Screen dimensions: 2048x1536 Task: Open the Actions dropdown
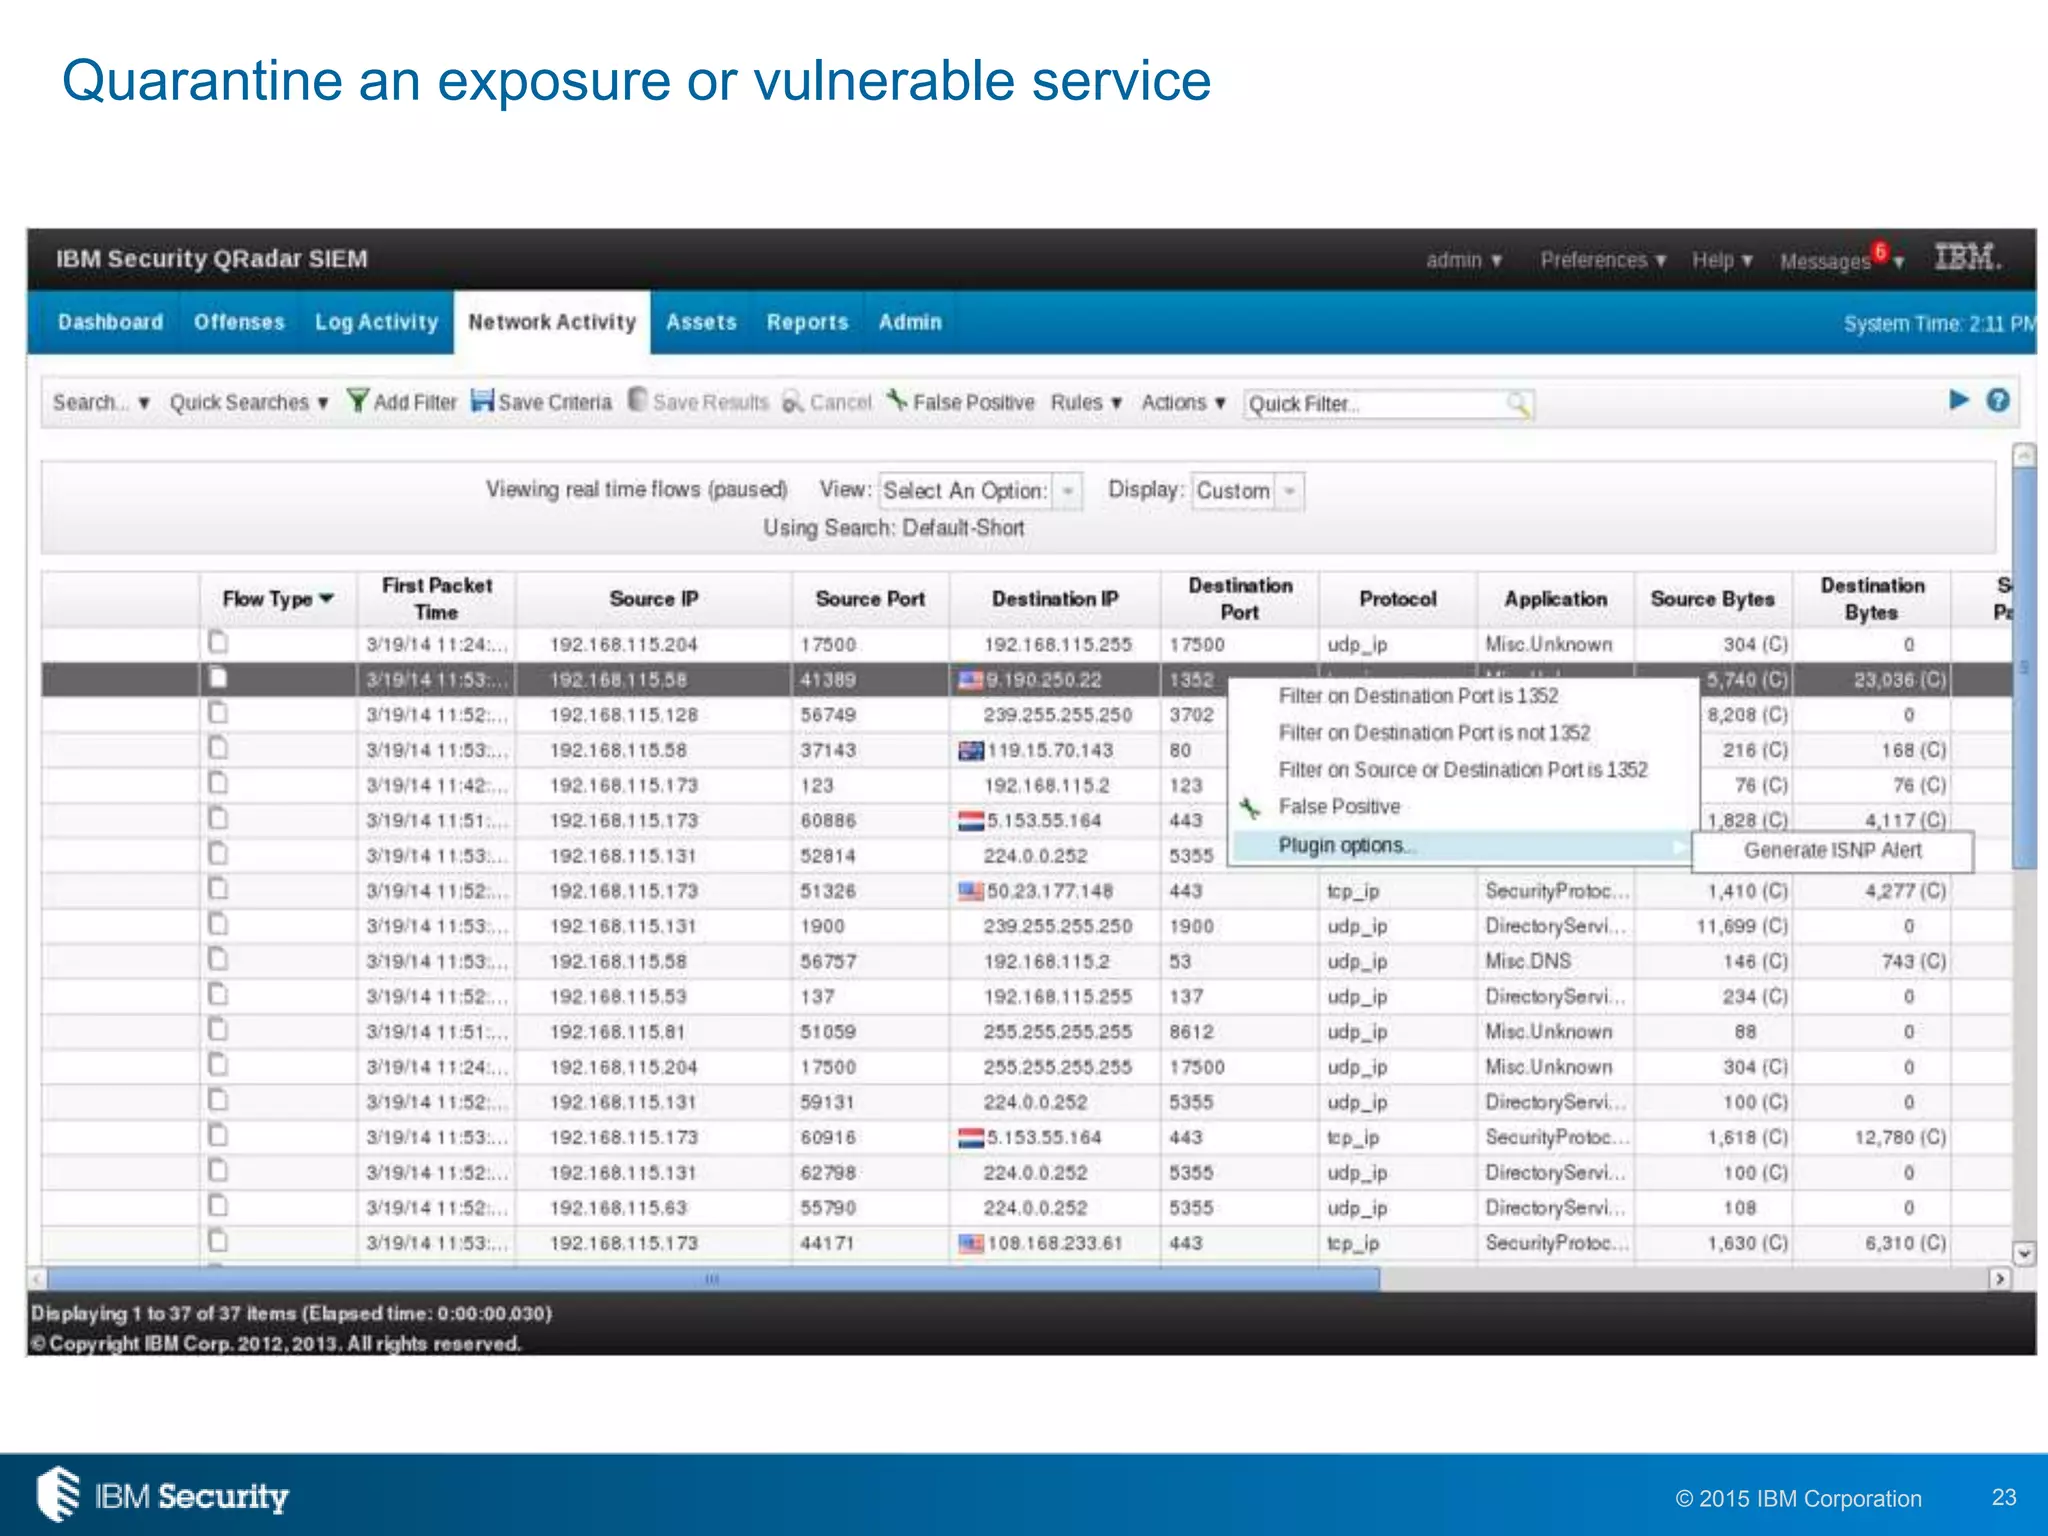[1184, 402]
